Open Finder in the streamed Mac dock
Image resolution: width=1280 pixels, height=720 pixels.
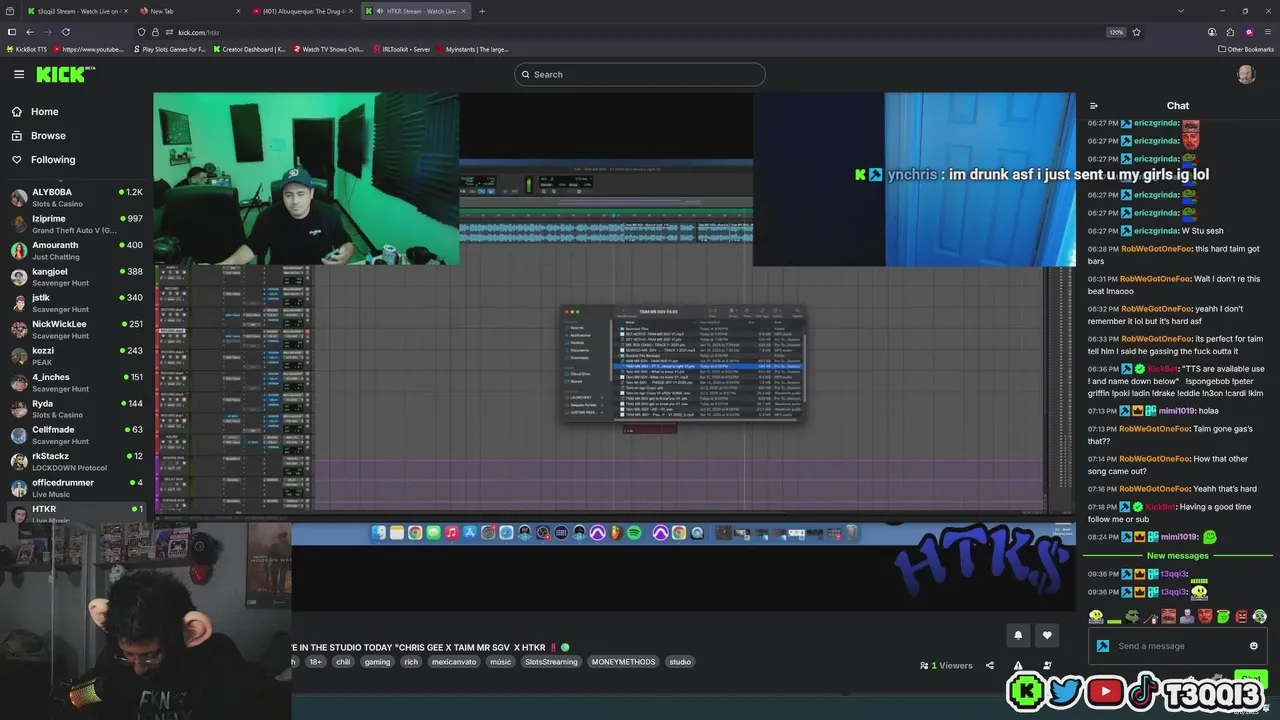pos(379,533)
